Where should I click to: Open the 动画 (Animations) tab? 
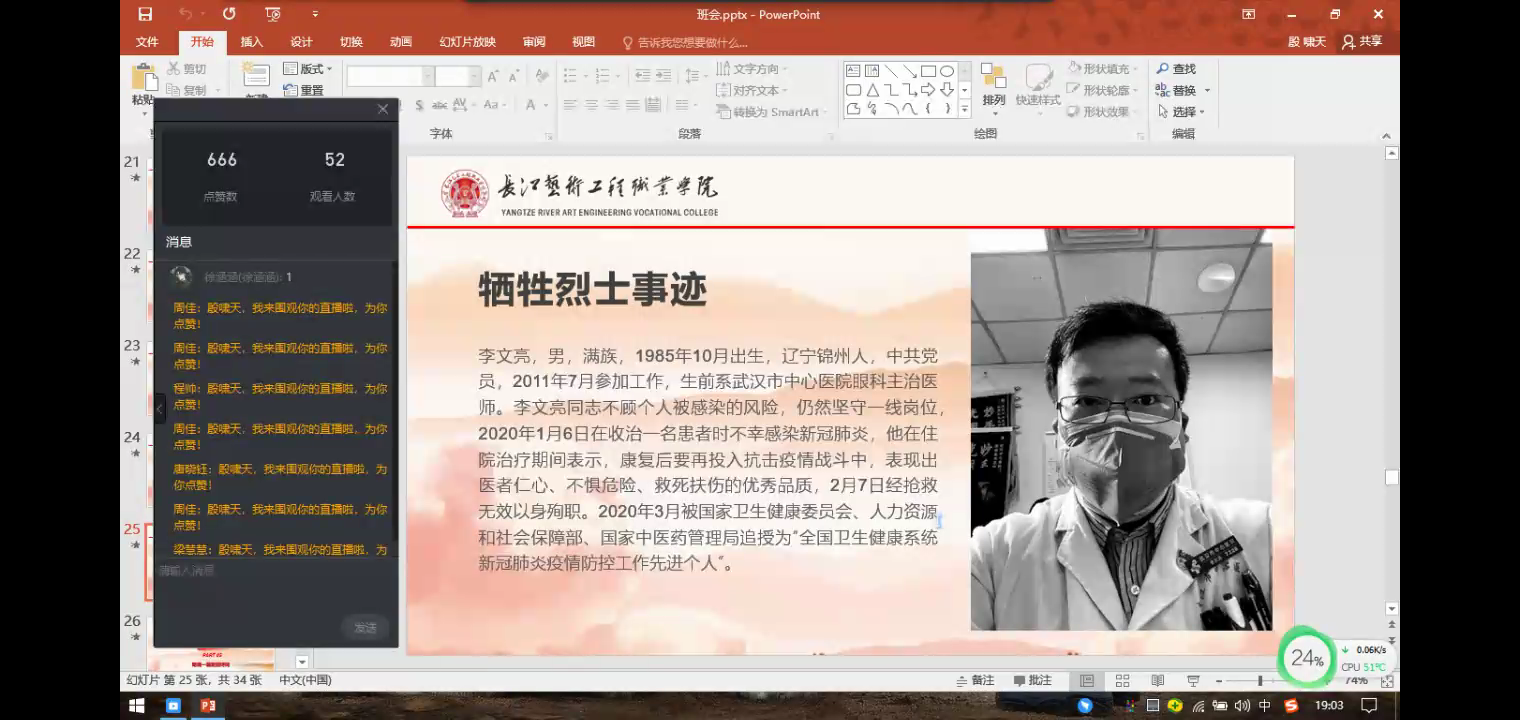(x=401, y=42)
